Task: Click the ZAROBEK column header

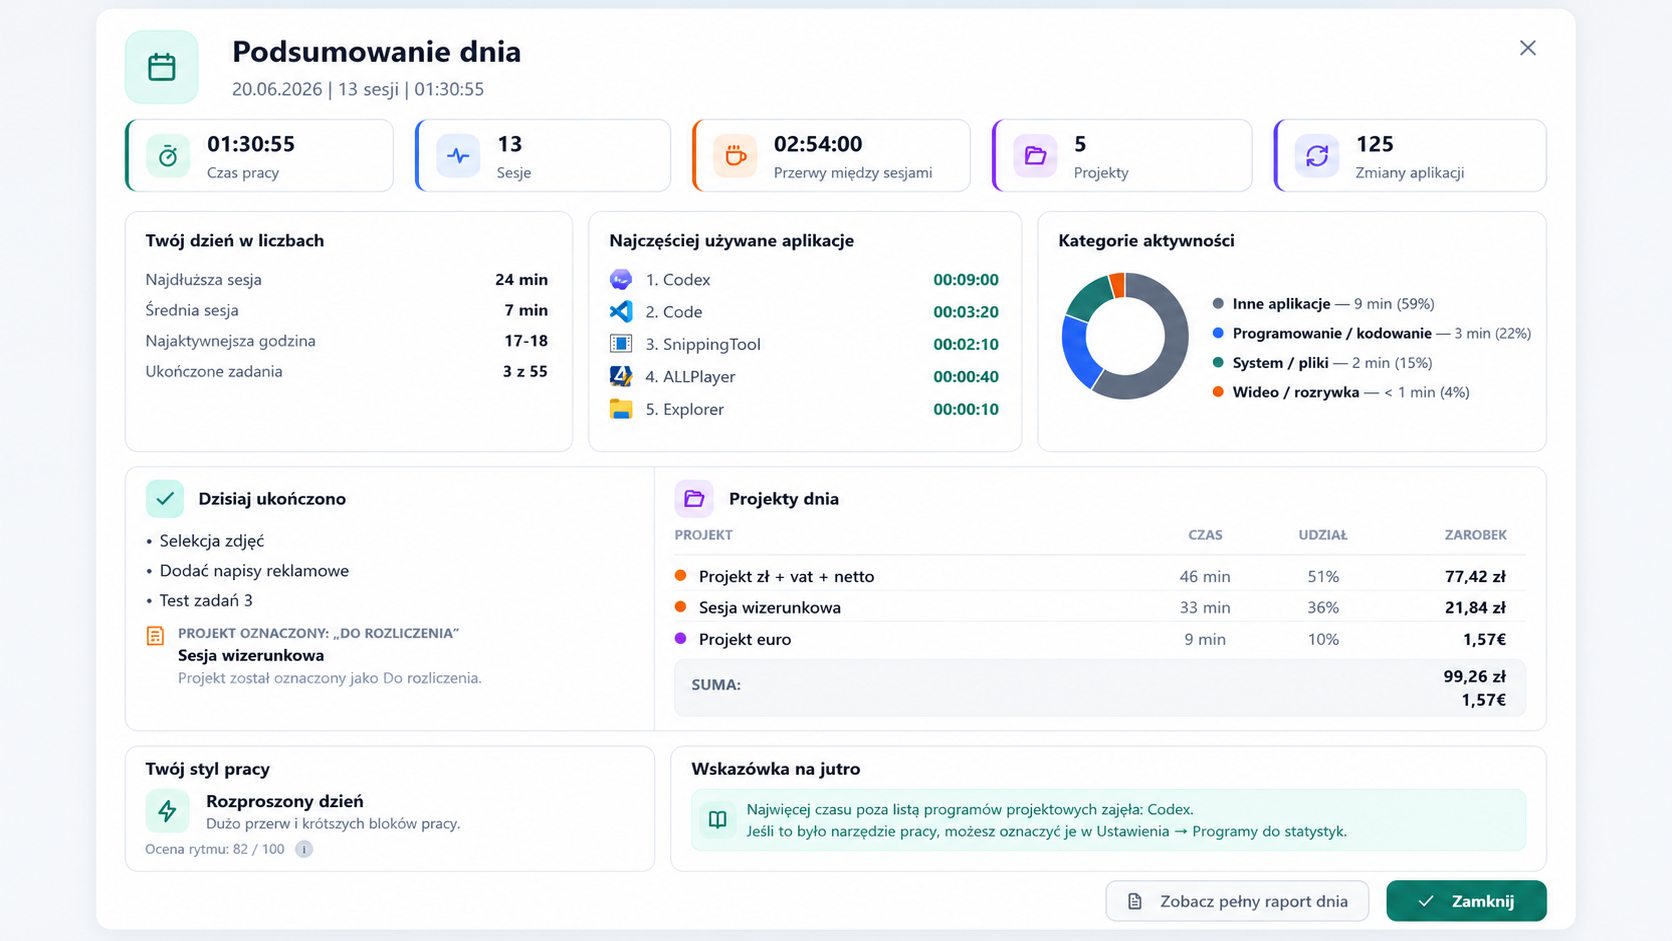Action: tap(1475, 535)
